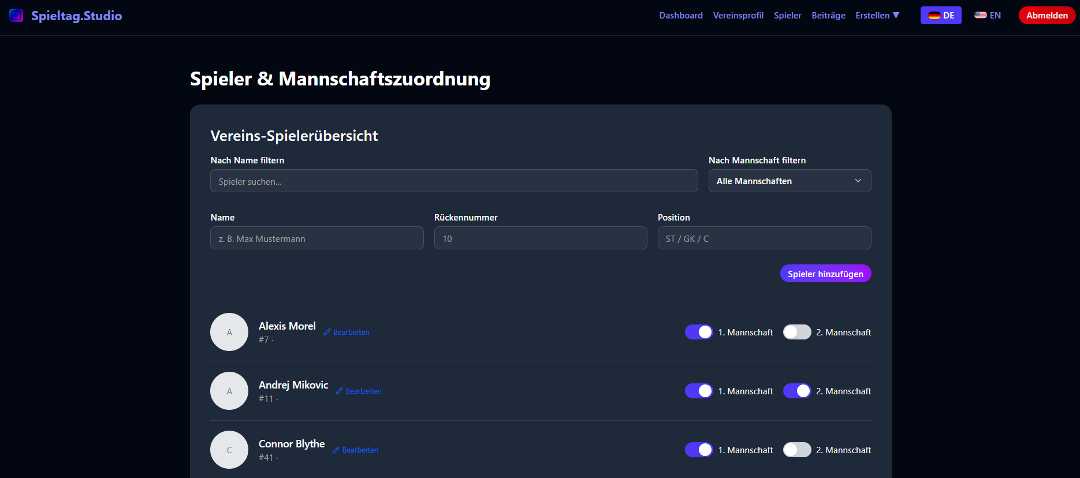1080x478 pixels.
Task: Click the red Abmelden button
Action: tap(1046, 15)
